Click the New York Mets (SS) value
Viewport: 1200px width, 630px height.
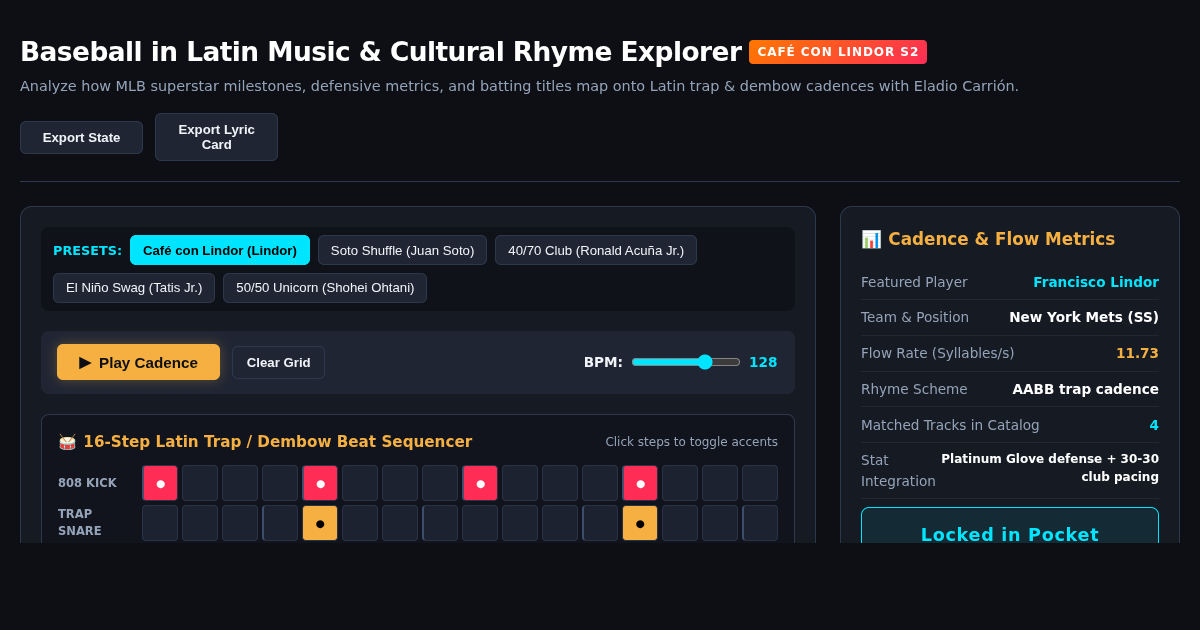point(1084,317)
